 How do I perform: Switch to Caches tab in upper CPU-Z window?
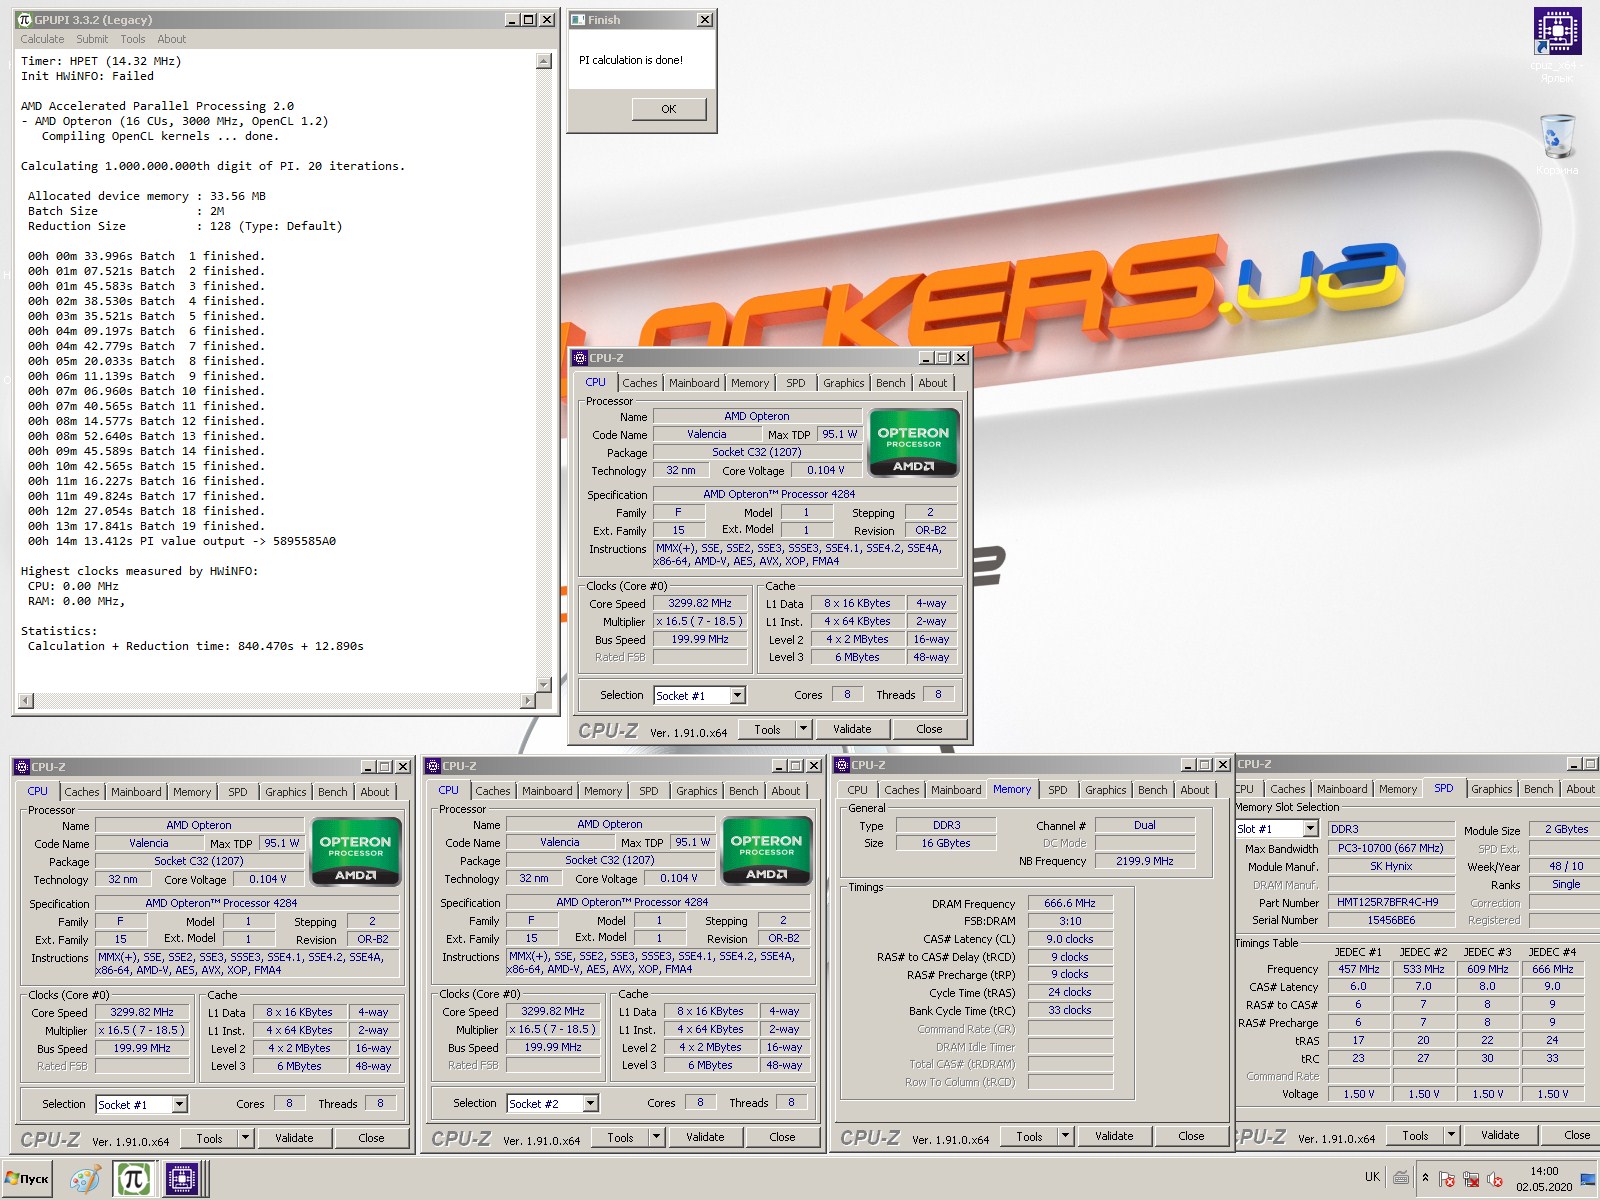[x=640, y=383]
